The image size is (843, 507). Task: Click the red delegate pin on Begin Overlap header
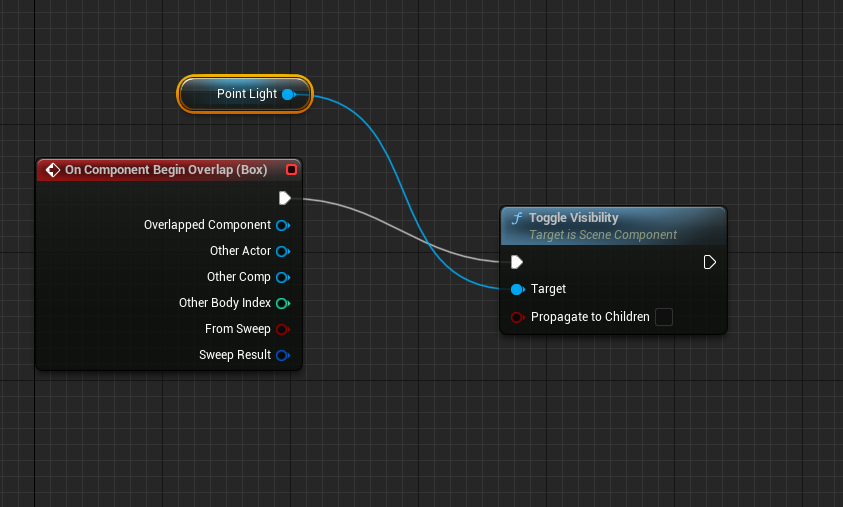pyautogui.click(x=291, y=170)
